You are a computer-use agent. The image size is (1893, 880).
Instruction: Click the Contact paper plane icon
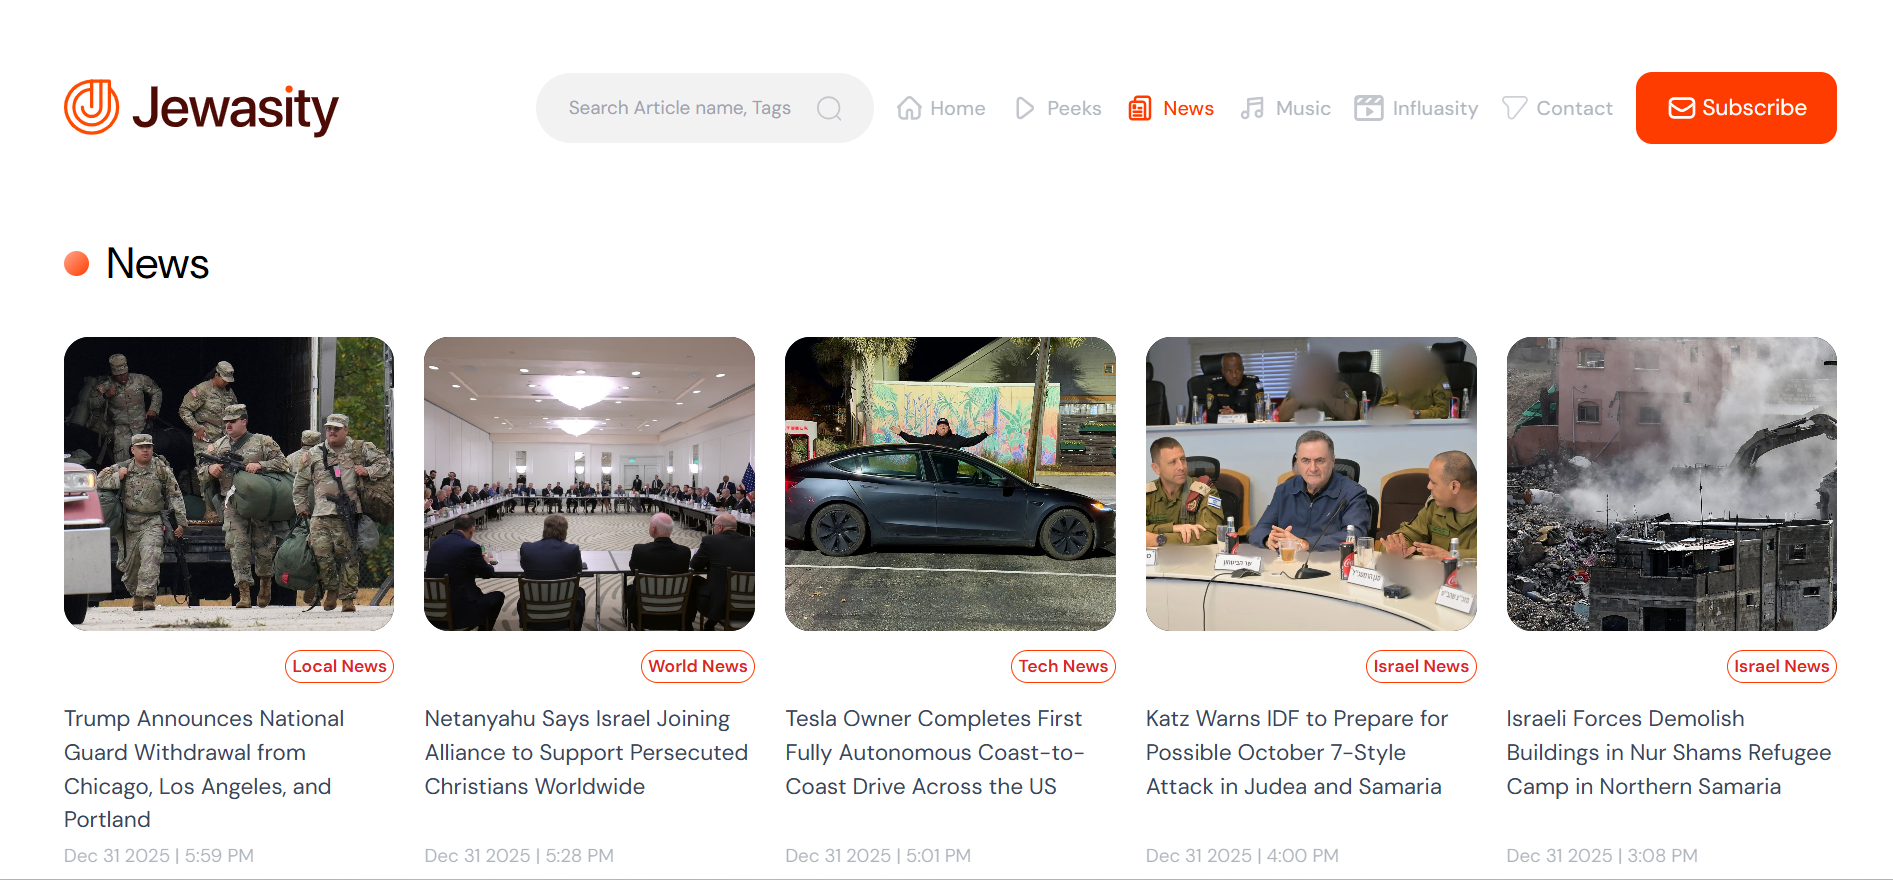(x=1514, y=108)
